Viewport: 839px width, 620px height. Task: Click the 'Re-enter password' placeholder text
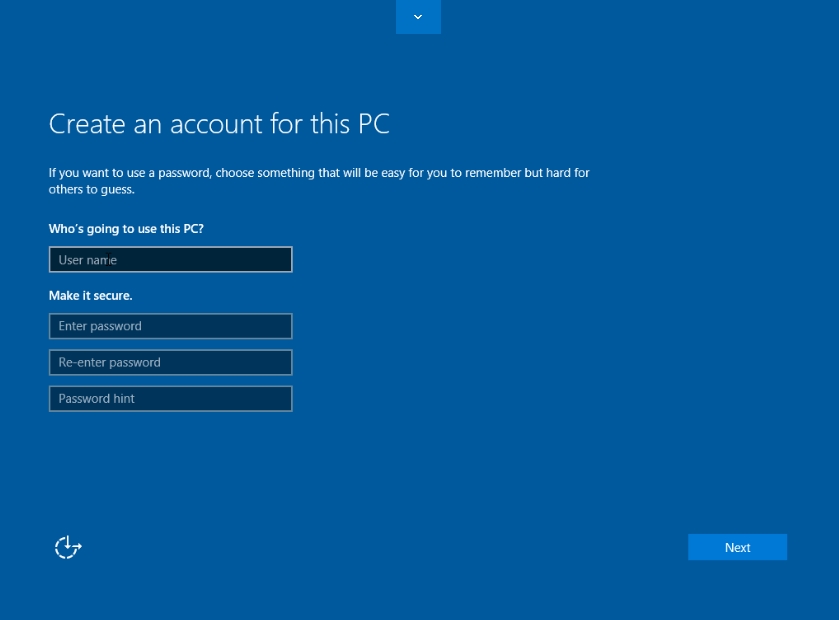[x=109, y=363]
